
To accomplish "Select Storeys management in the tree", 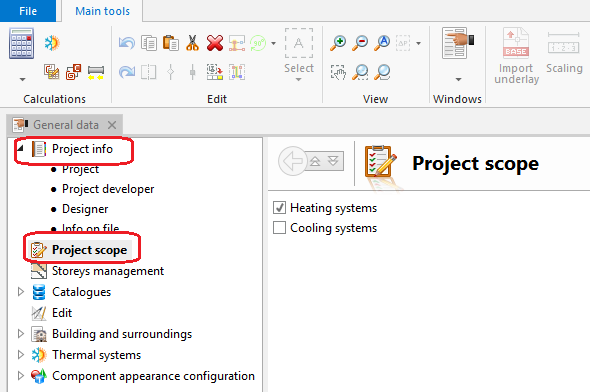I will coord(108,271).
